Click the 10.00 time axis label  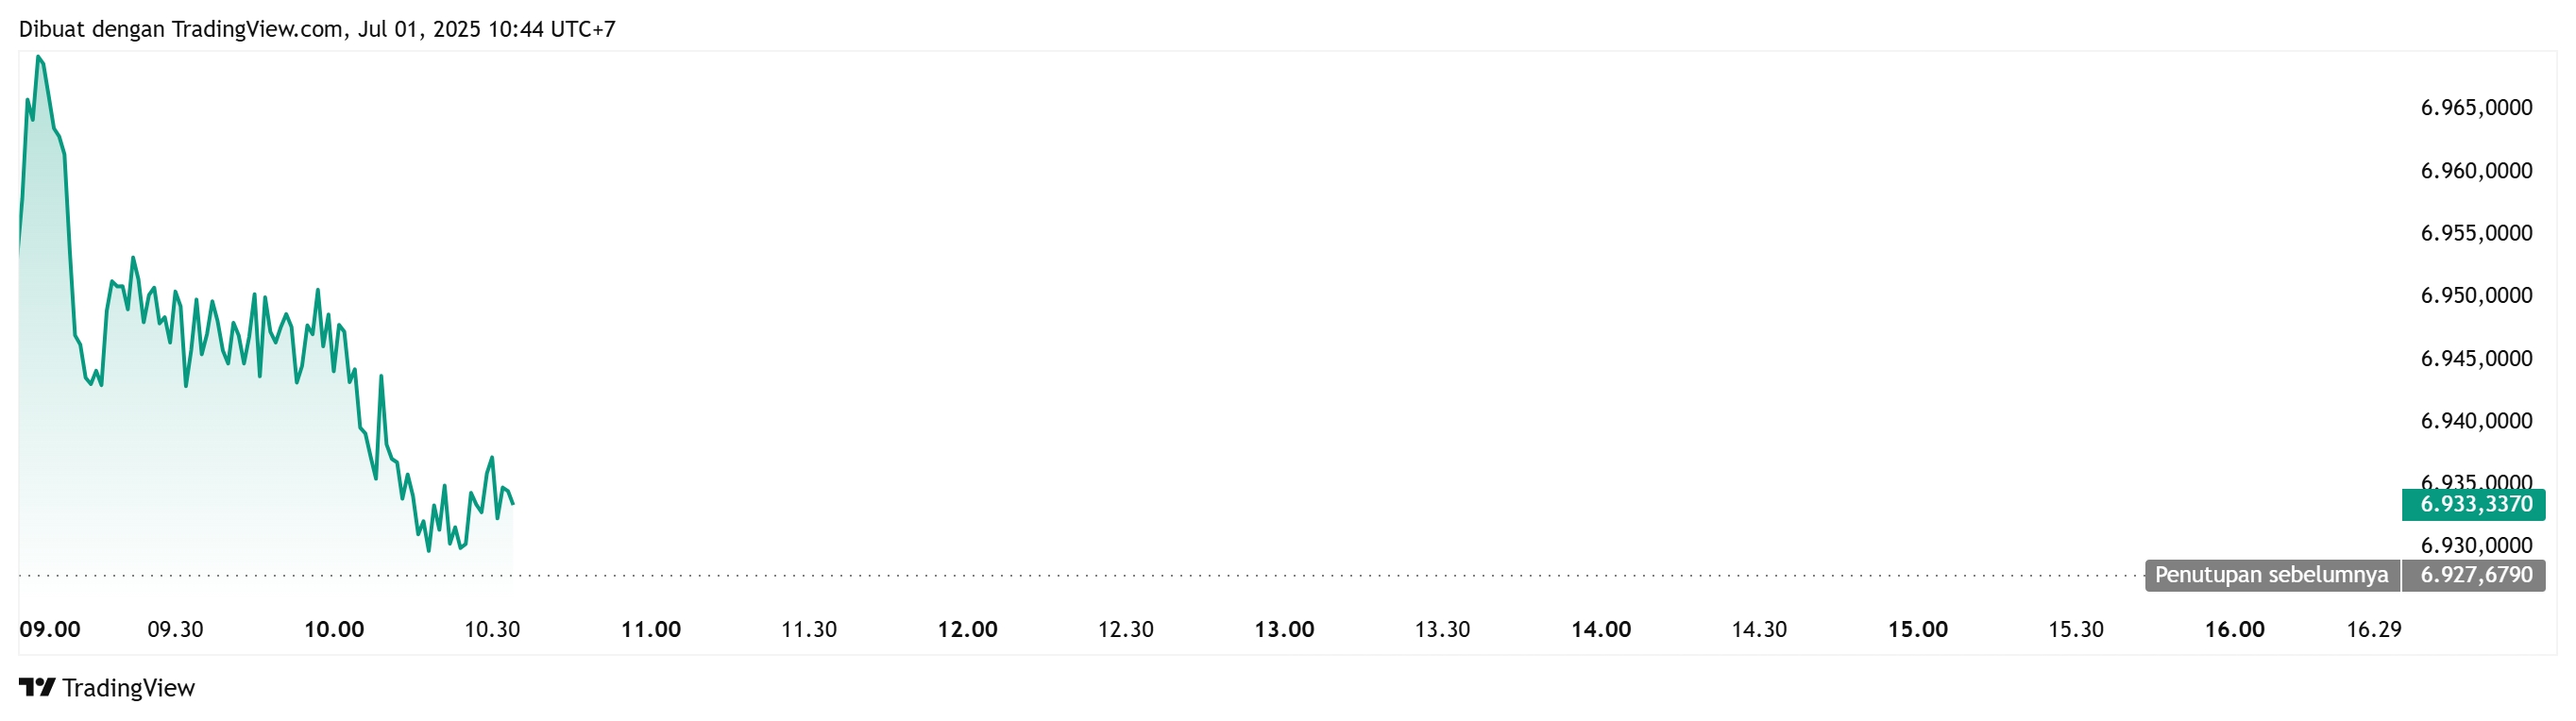coord(334,629)
